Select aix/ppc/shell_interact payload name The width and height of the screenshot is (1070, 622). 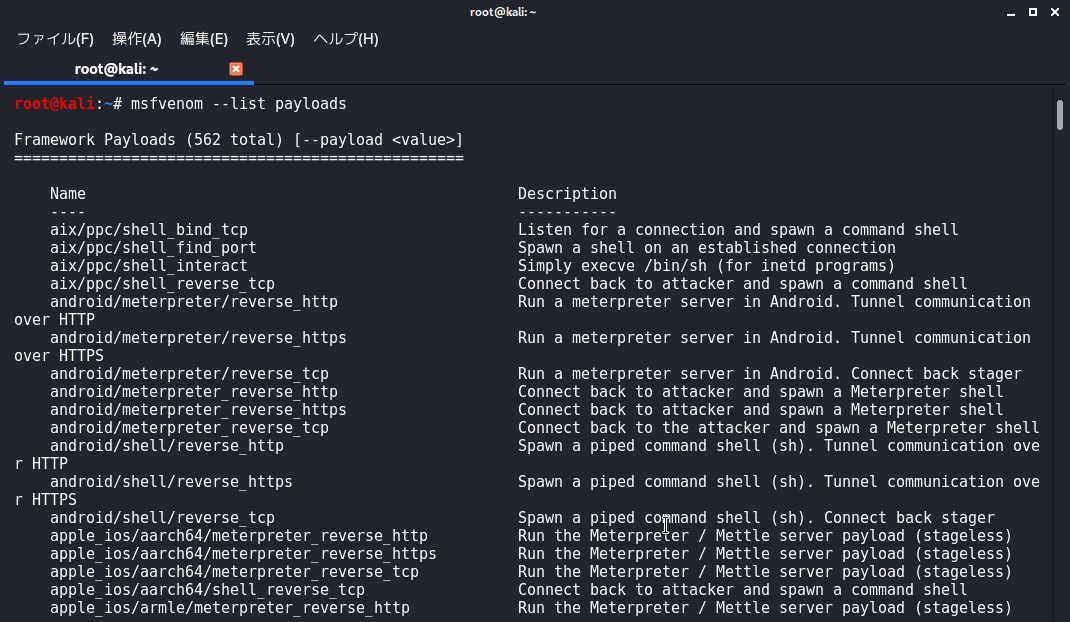click(x=149, y=266)
